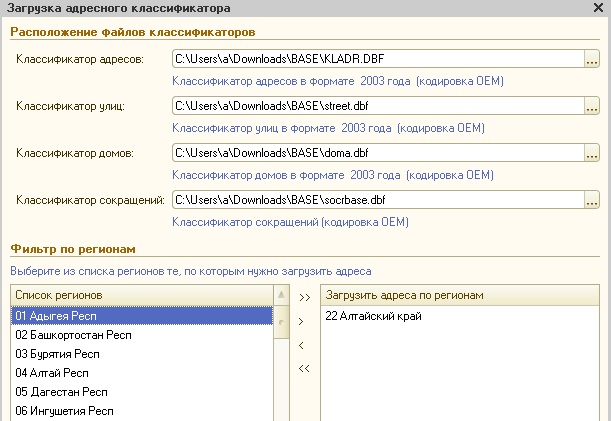Click the street.dbf path input field
This screenshot has height=421, width=611.
tap(378, 106)
